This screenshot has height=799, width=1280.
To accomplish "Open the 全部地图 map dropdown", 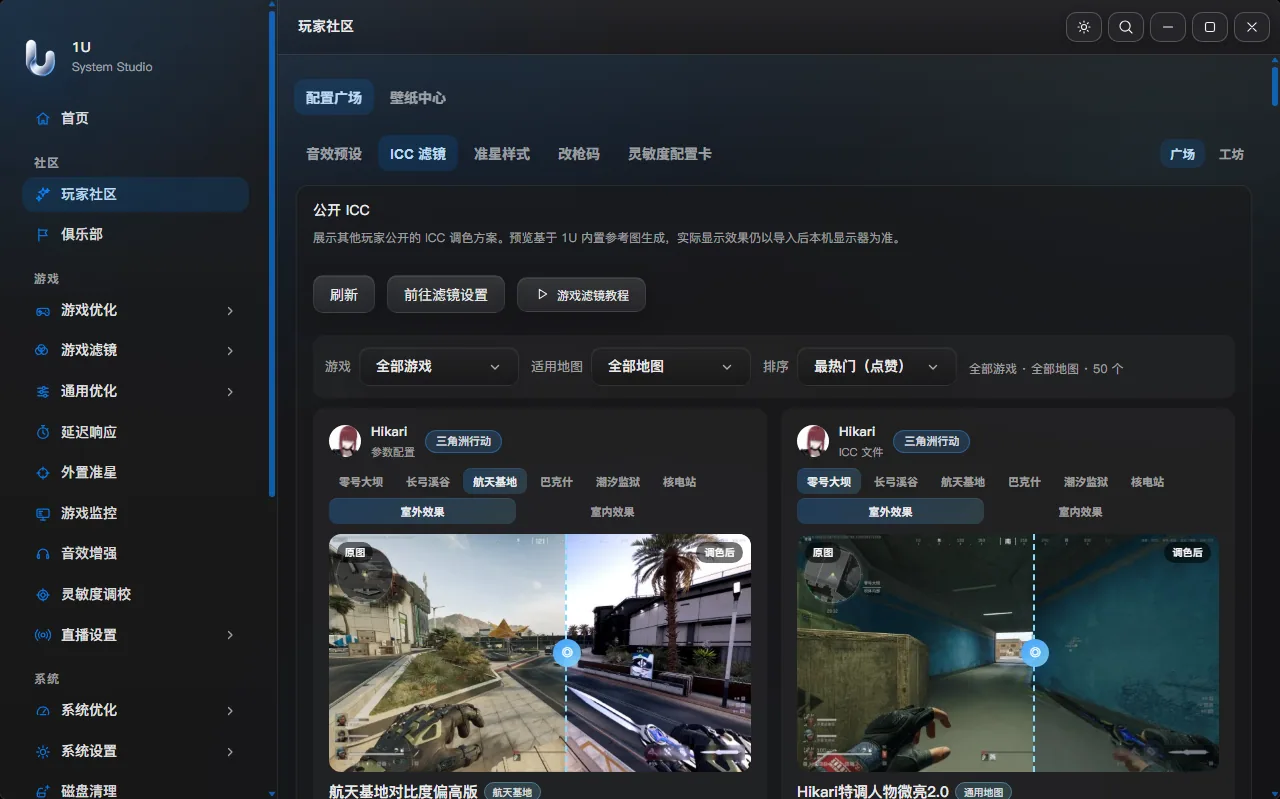I will point(671,367).
